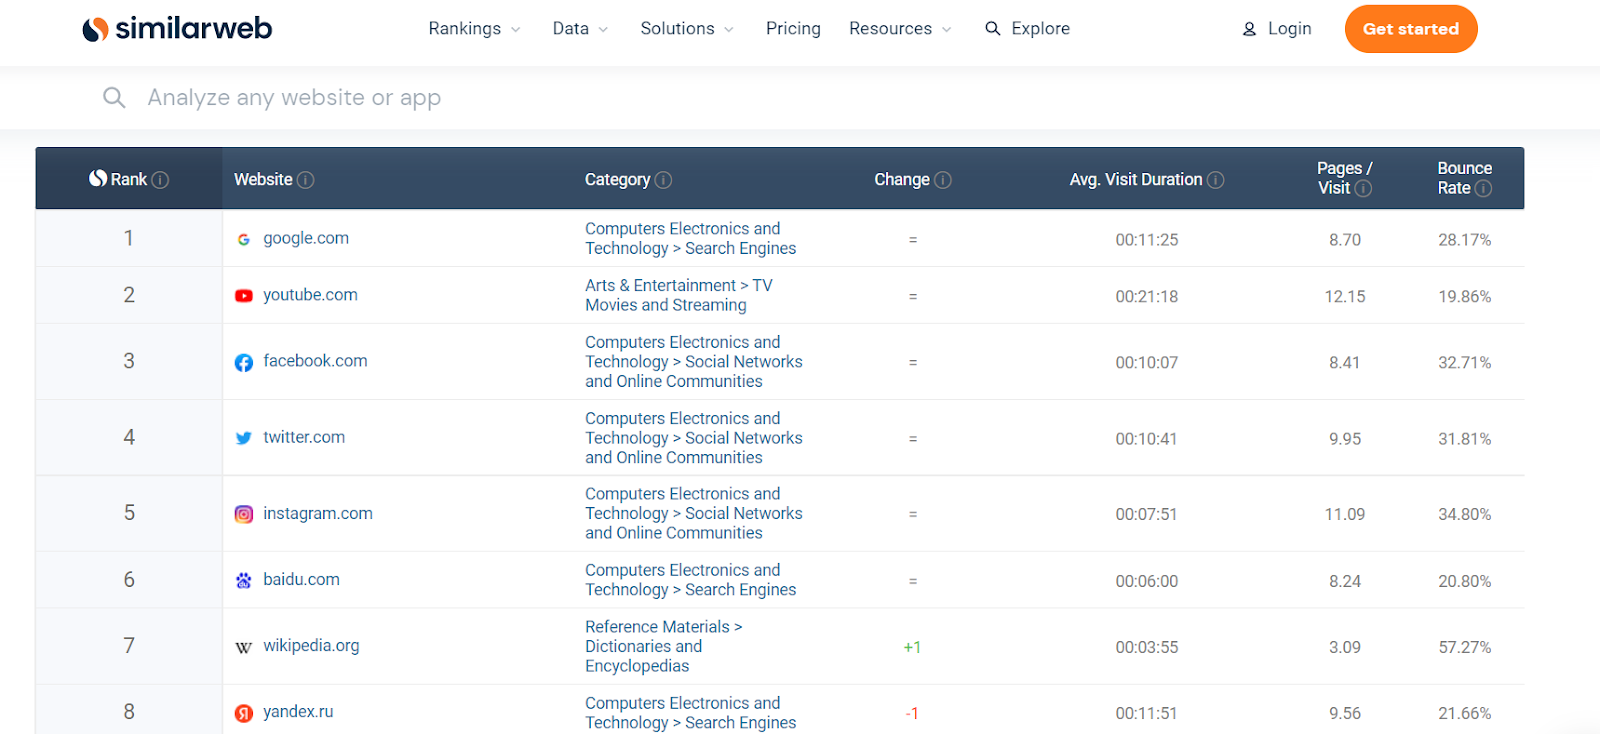This screenshot has height=734, width=1600.
Task: Click the Avg. Visit Duration column header
Action: (1147, 180)
